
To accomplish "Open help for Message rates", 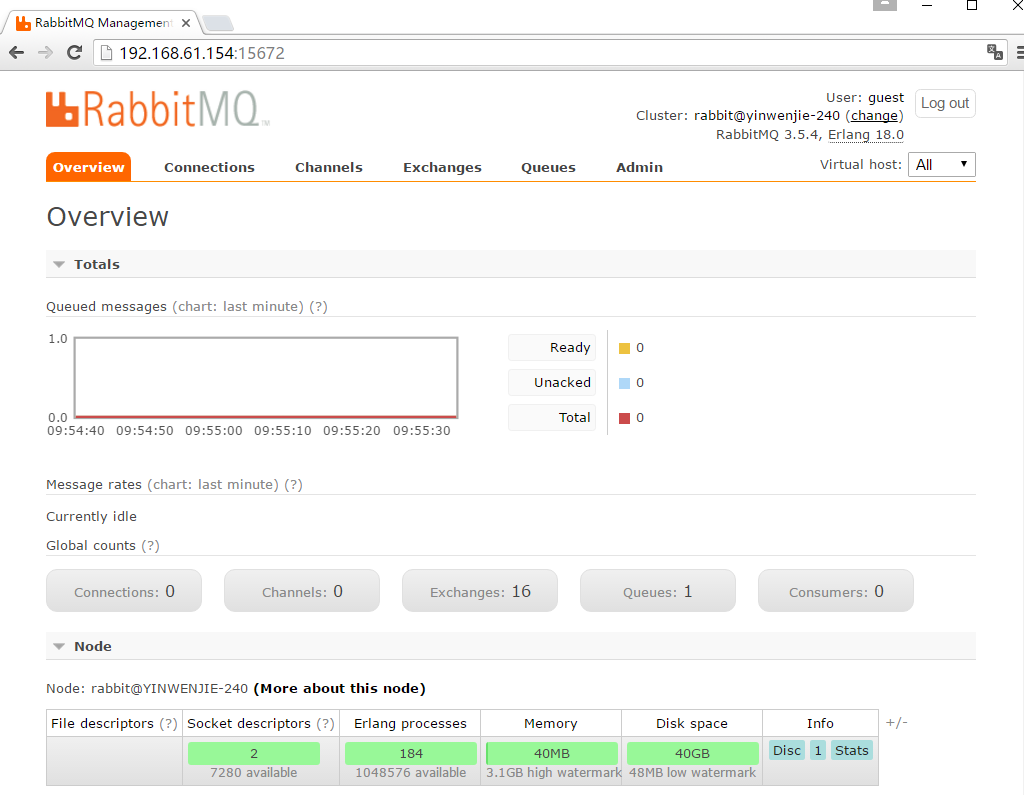I will tap(293, 485).
